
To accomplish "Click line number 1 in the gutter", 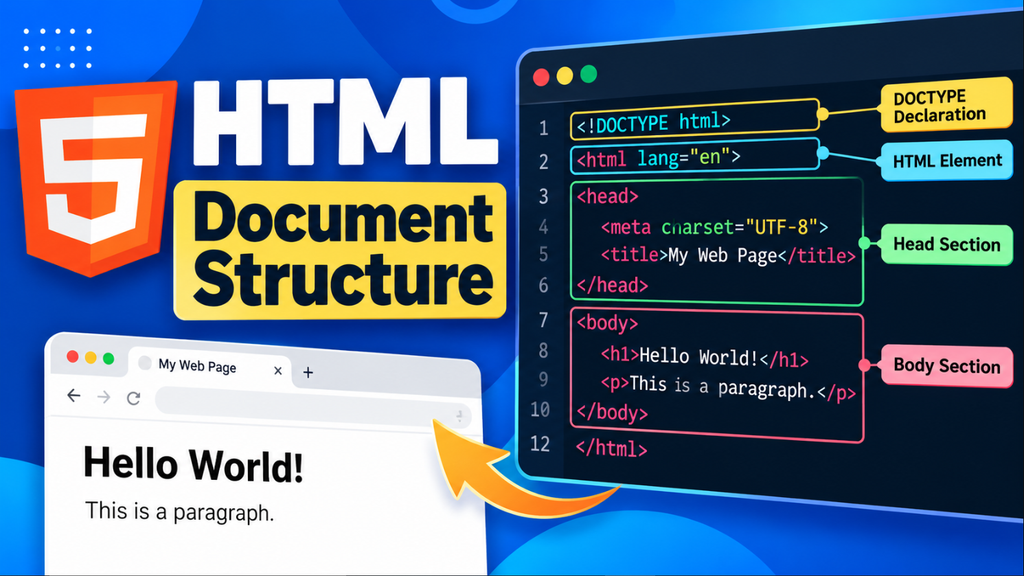I will [x=544, y=128].
